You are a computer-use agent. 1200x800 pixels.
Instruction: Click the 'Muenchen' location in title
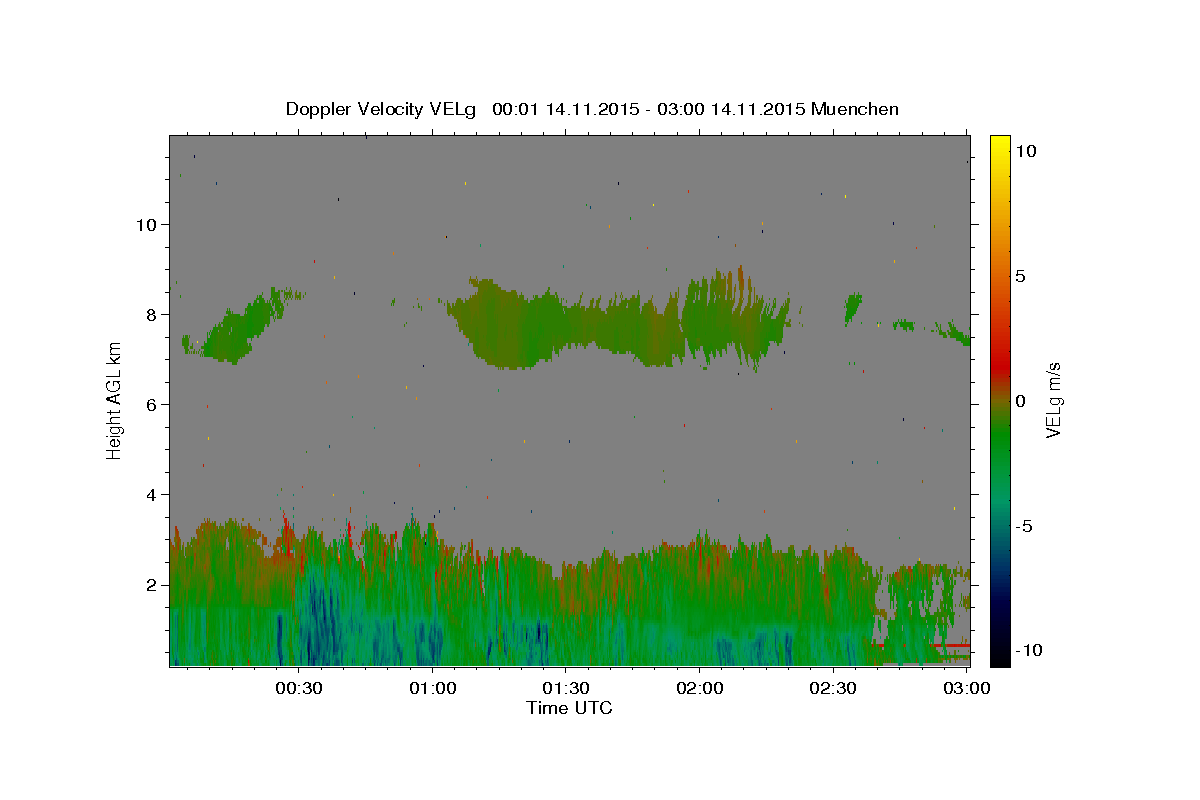coord(855,109)
